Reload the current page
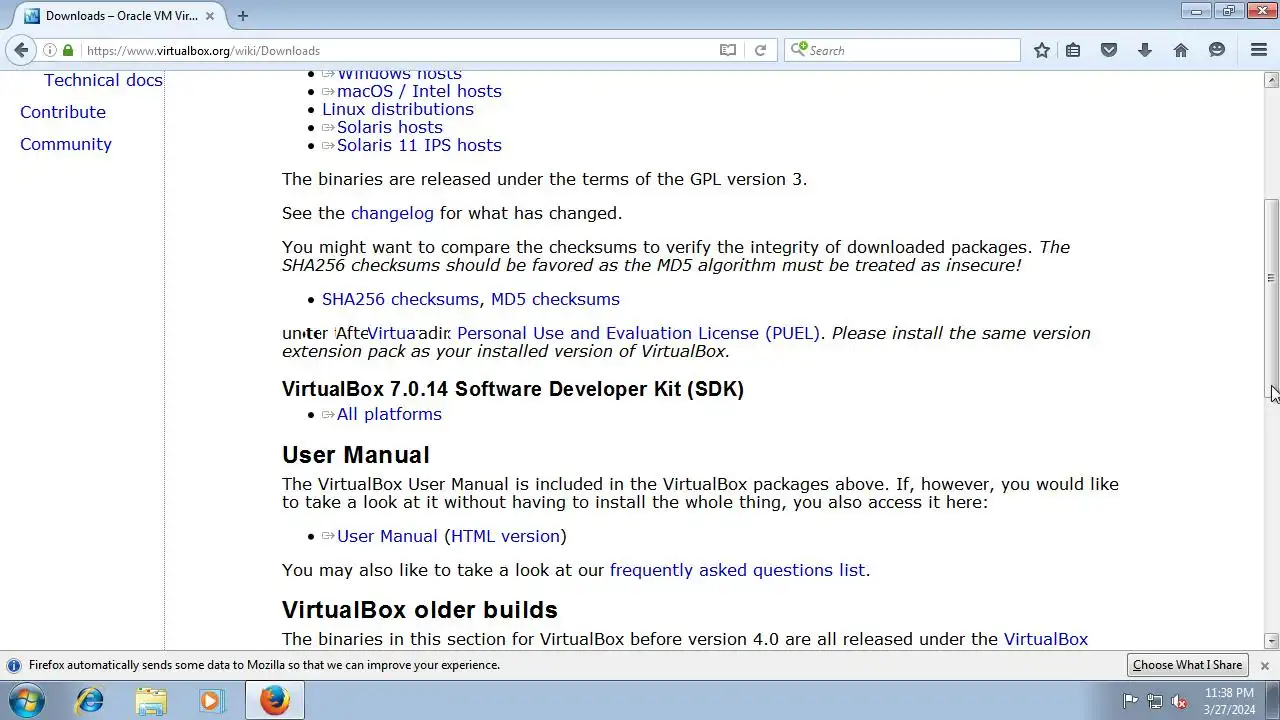This screenshot has height=720, width=1280. (x=760, y=50)
